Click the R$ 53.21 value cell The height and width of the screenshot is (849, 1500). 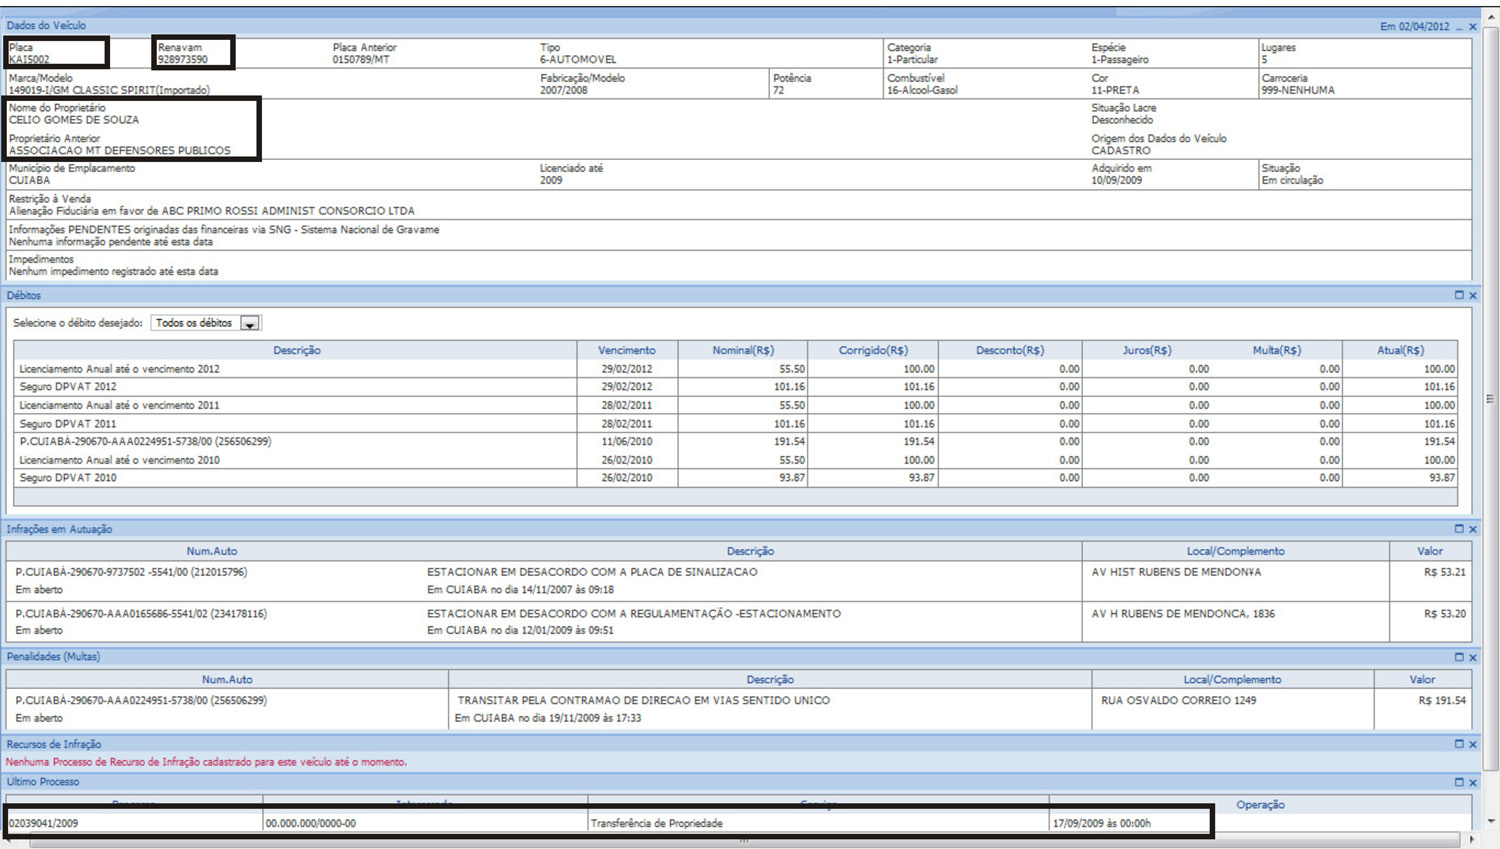[x=1445, y=572]
